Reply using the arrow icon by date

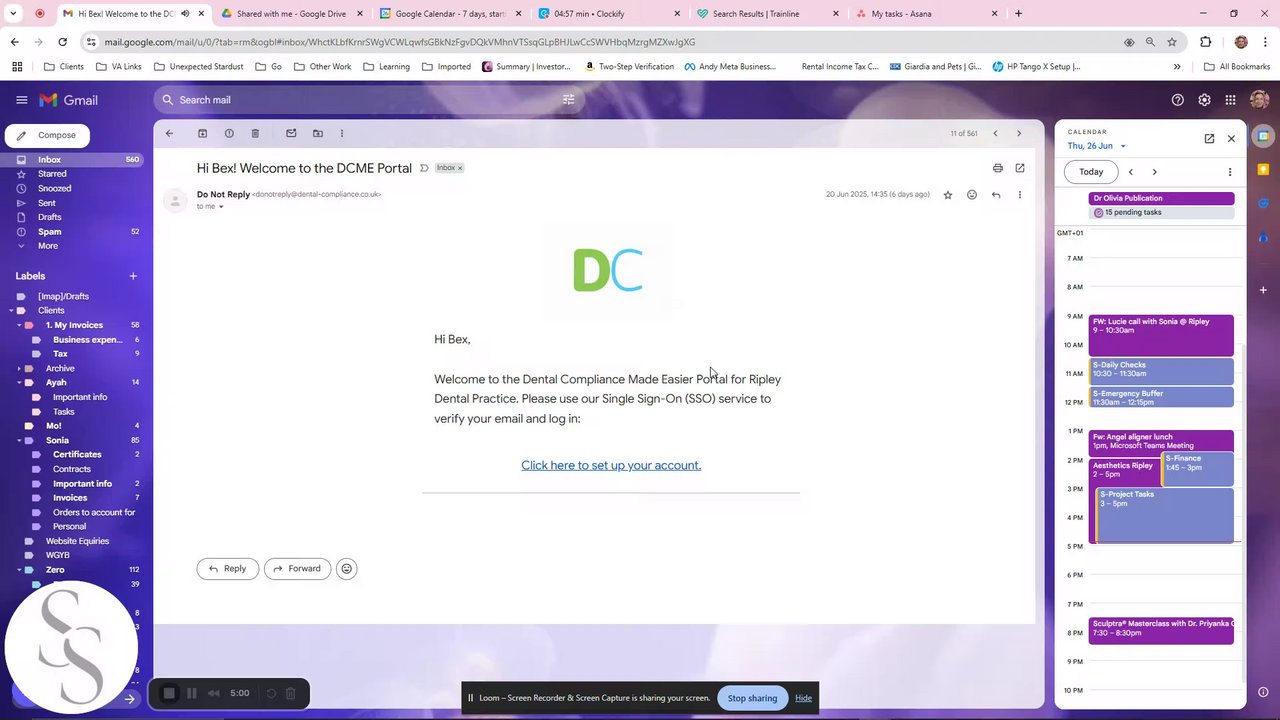coord(996,195)
